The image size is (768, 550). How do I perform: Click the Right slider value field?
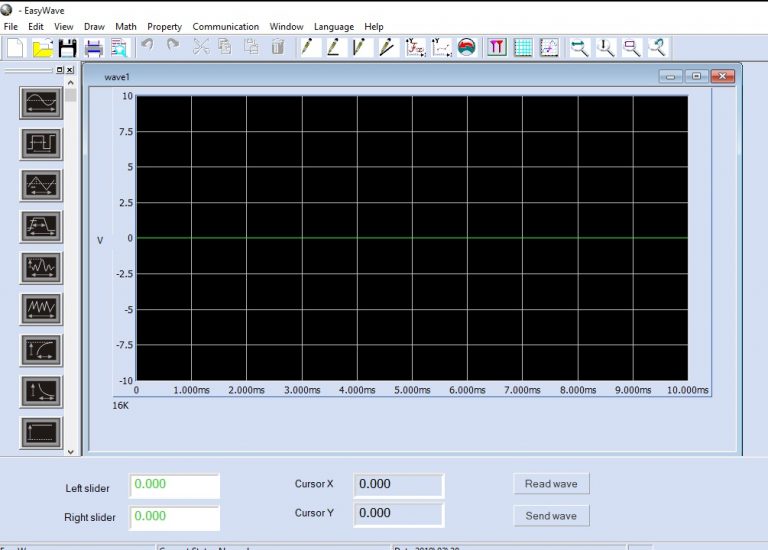(x=174, y=517)
